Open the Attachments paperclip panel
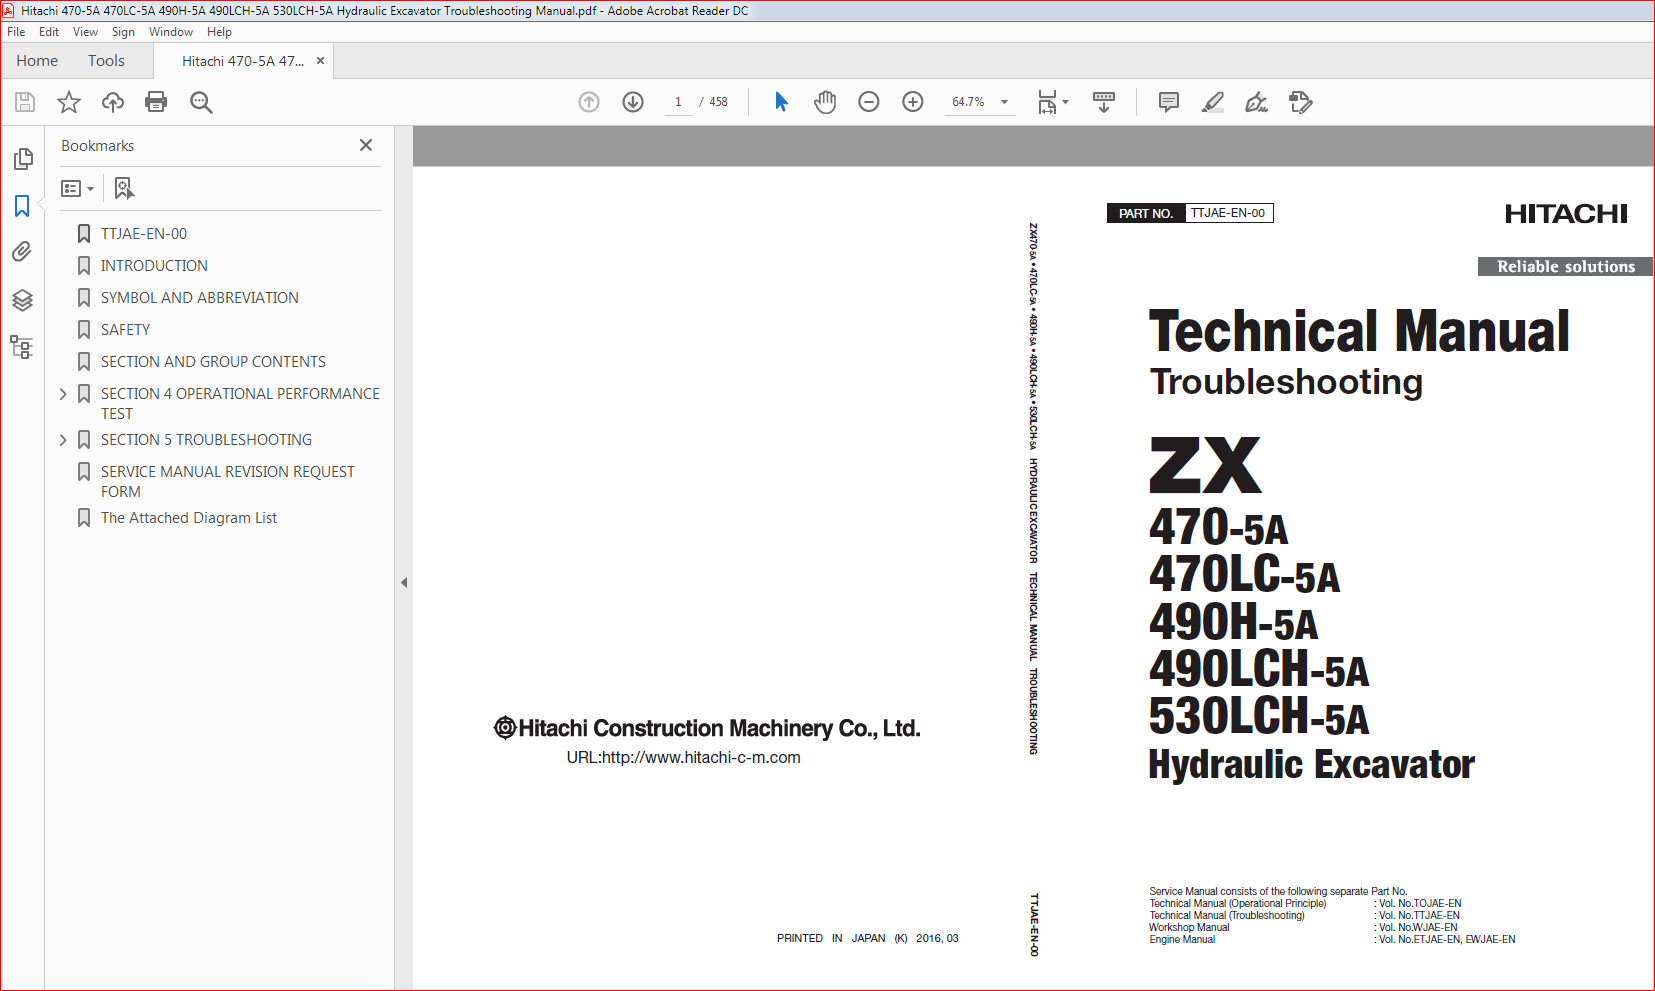Screen dimensions: 1655x991 (22, 252)
